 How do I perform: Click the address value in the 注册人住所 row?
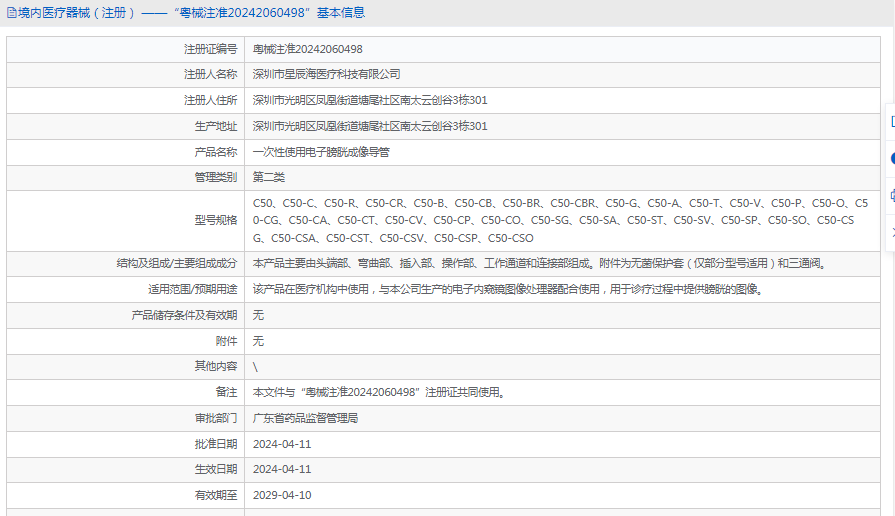370,100
